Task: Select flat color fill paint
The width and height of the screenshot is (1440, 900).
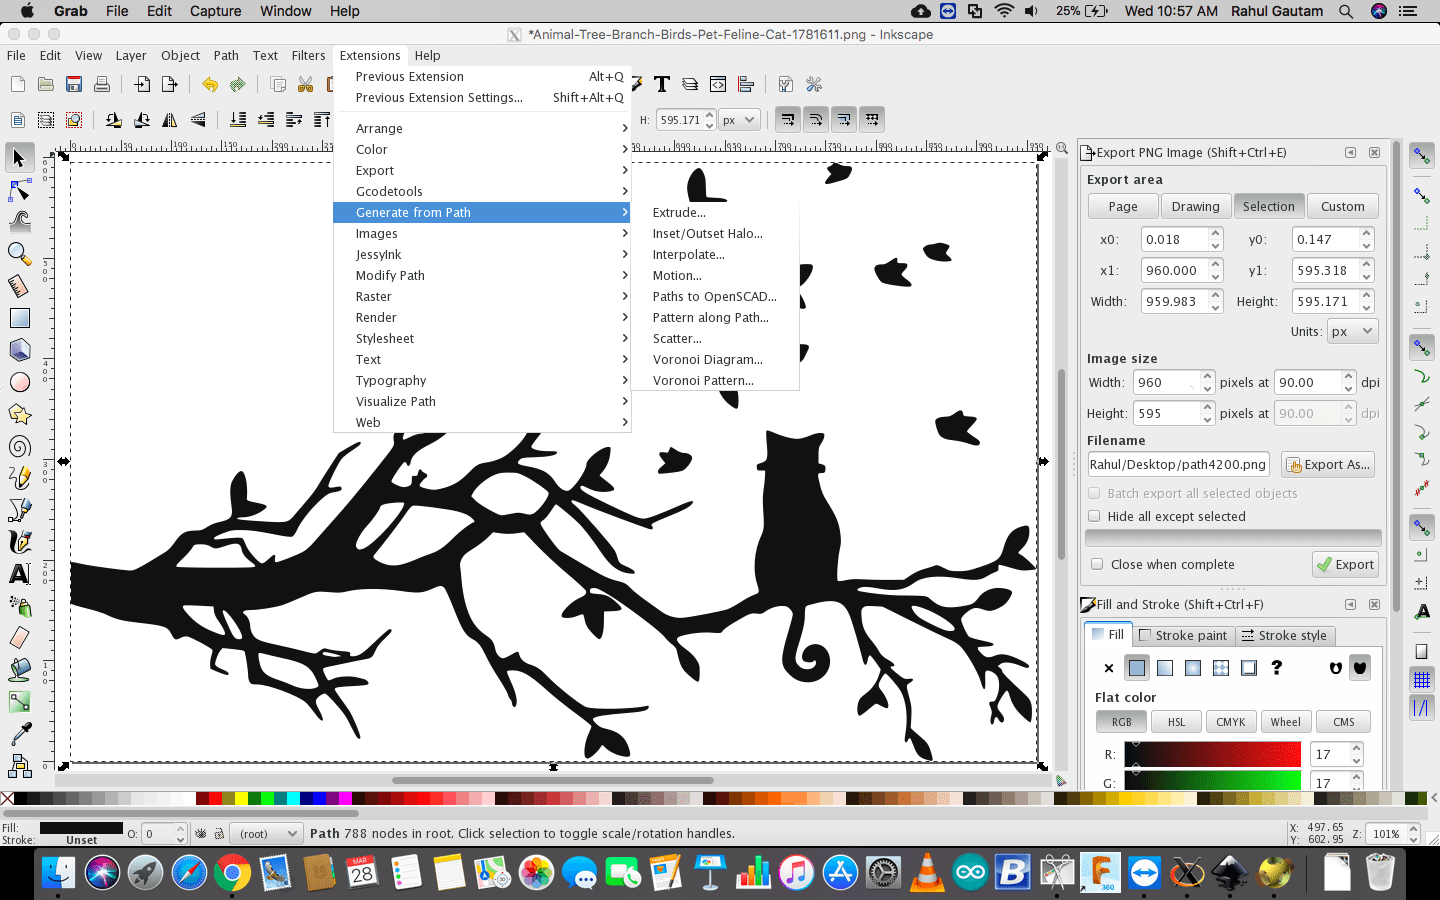Action: tap(1137, 668)
